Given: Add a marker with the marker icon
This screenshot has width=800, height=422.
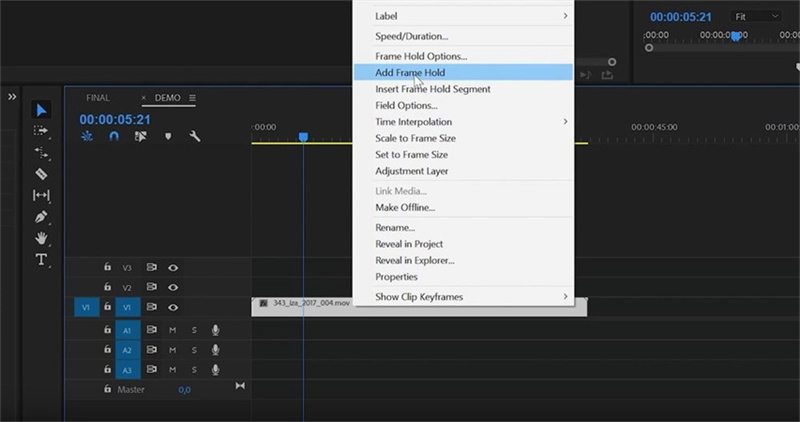Looking at the screenshot, I should tap(168, 136).
